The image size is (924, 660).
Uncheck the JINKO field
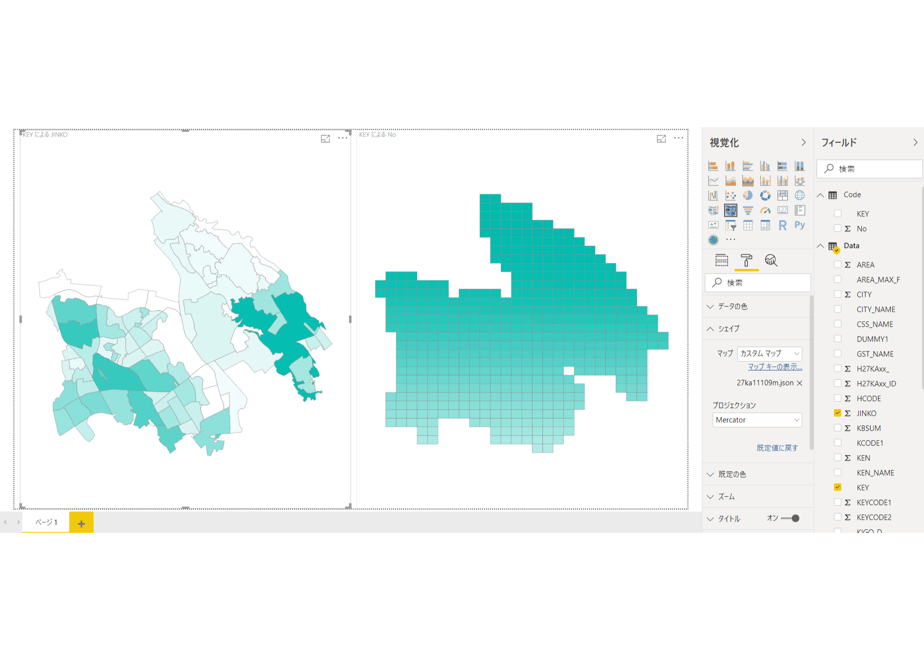pyautogui.click(x=837, y=413)
